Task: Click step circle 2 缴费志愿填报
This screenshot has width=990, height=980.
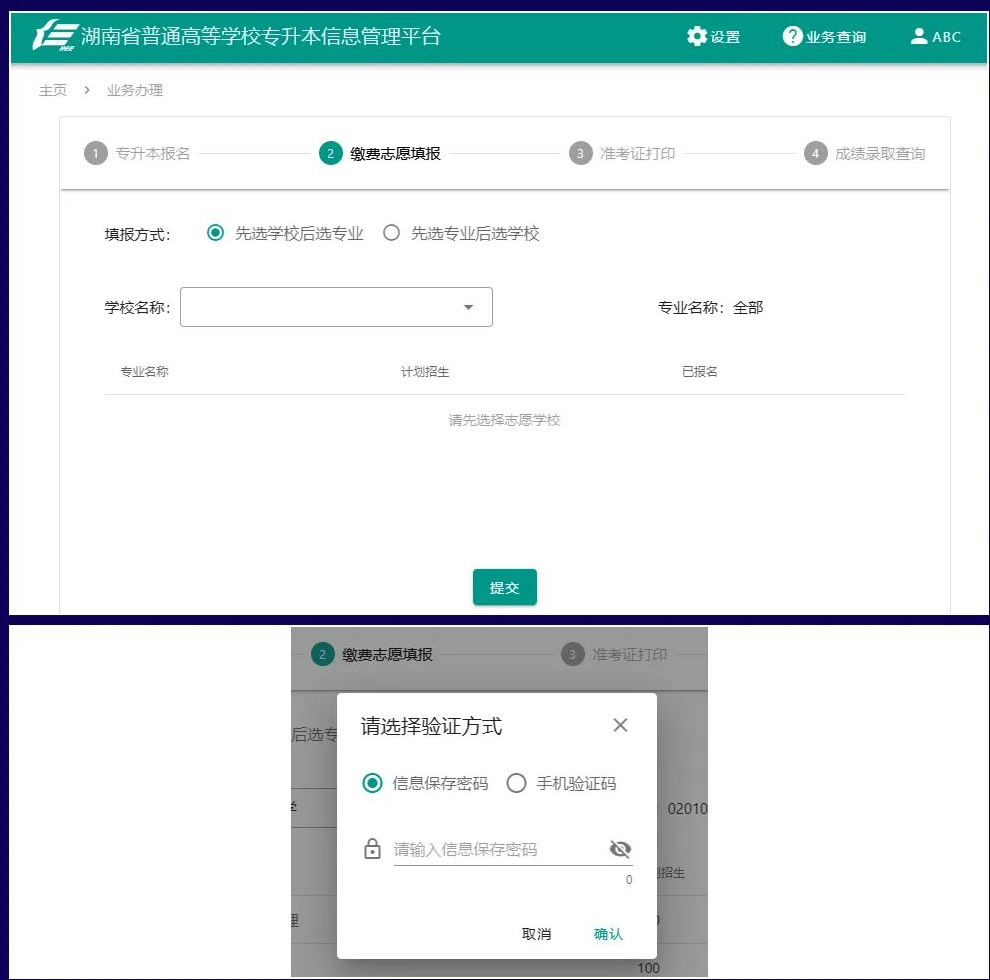Action: (330, 154)
